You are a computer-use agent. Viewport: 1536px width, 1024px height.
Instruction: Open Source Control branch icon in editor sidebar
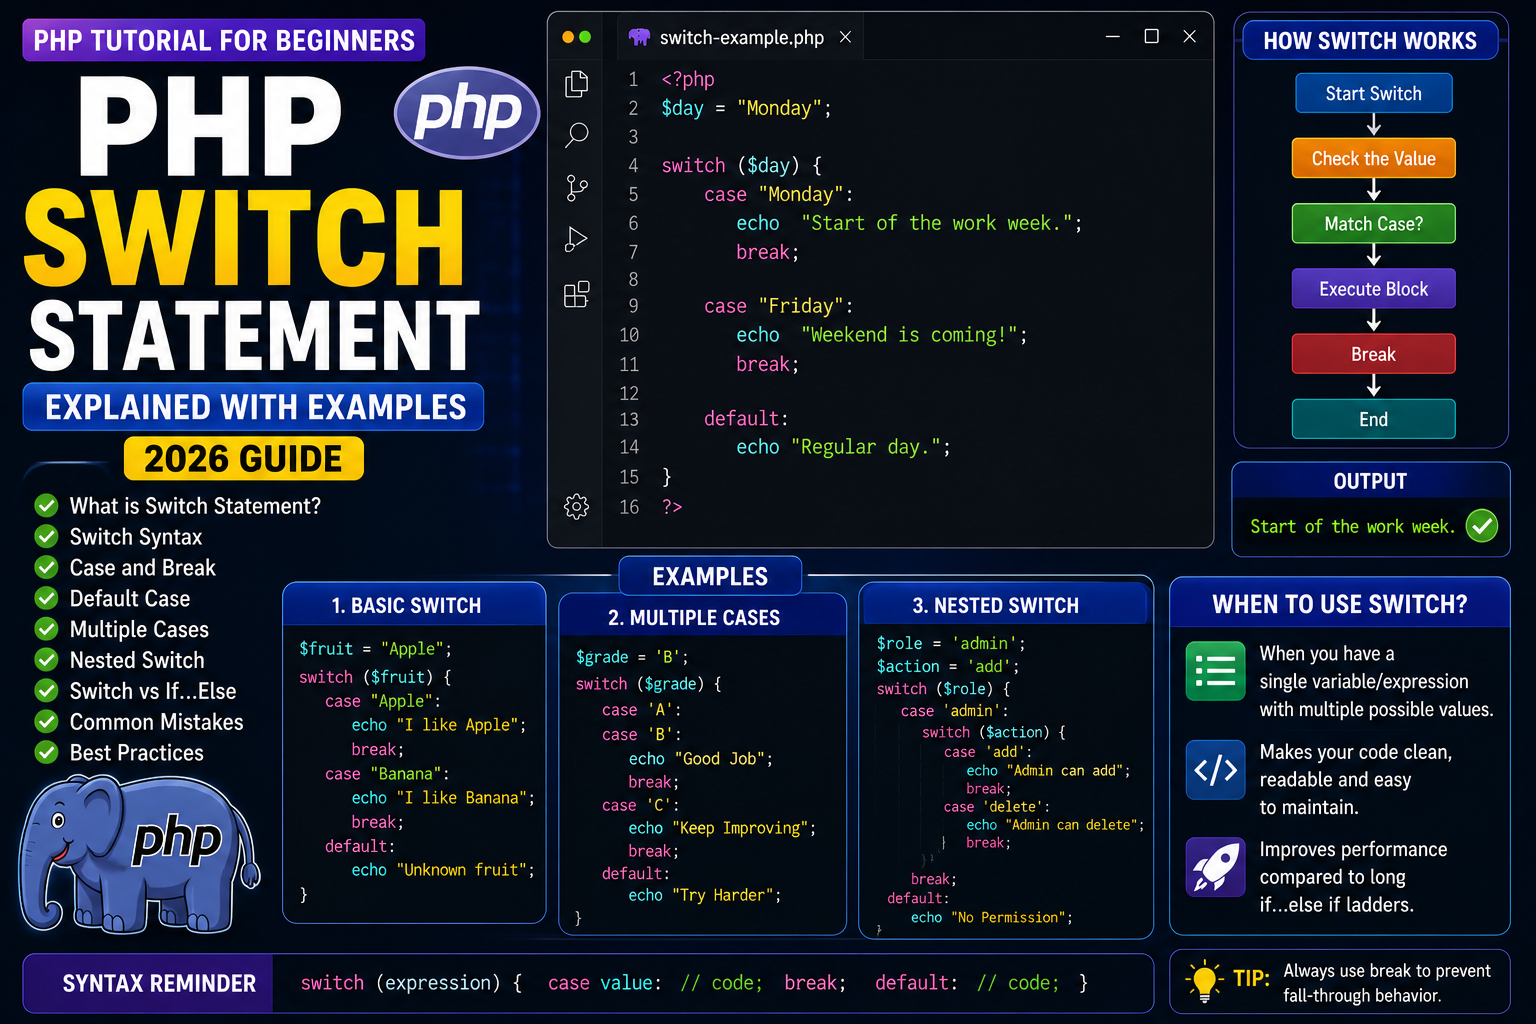click(577, 187)
